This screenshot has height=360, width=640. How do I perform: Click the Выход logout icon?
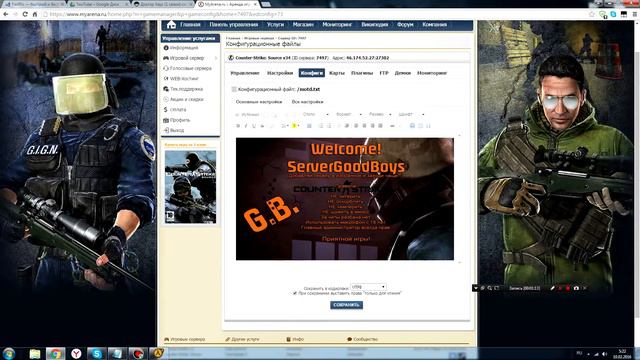166,130
